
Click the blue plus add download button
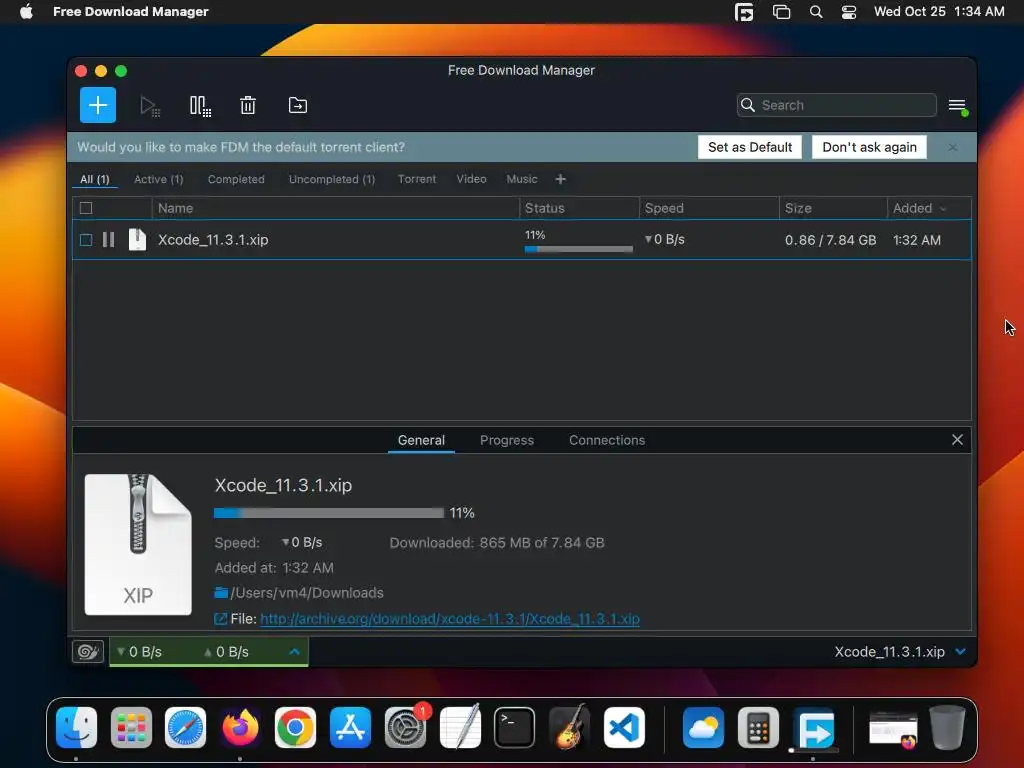(98, 105)
